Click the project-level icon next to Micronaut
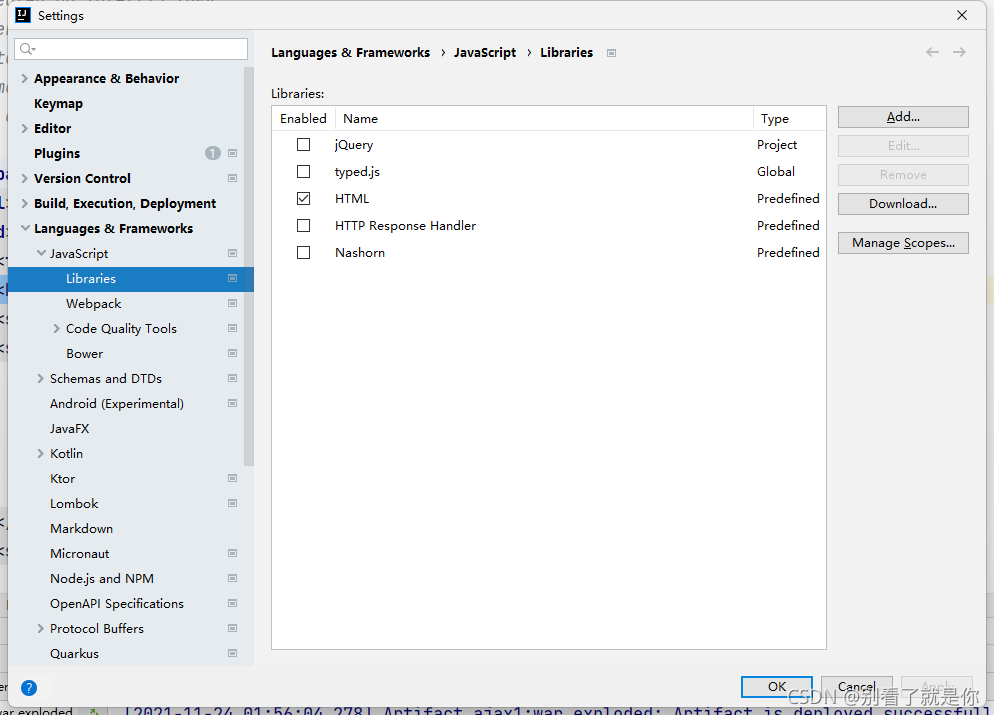The width and height of the screenshot is (994, 715). [232, 553]
